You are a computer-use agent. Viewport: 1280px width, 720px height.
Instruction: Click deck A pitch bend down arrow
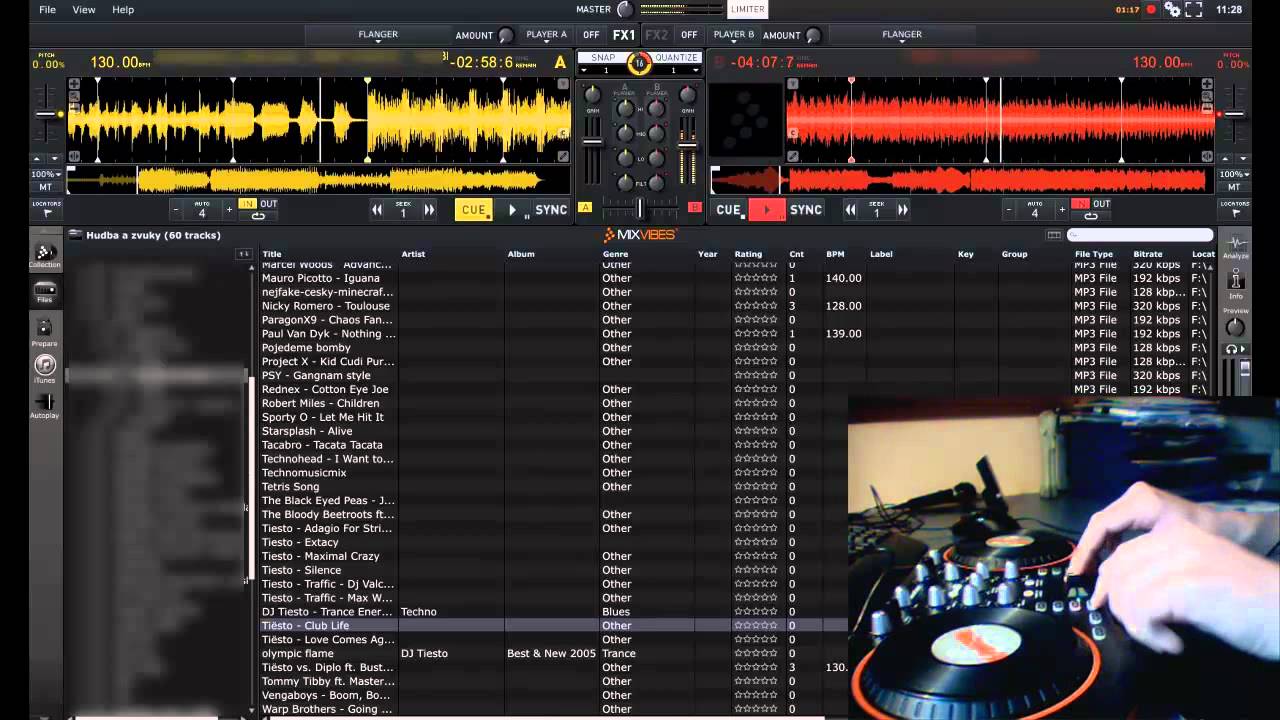[53, 158]
